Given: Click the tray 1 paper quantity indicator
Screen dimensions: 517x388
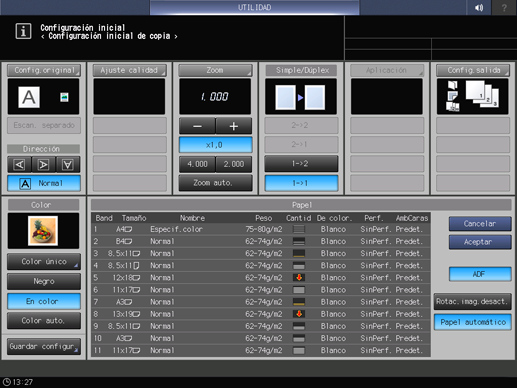Looking at the screenshot, I should 299,229.
